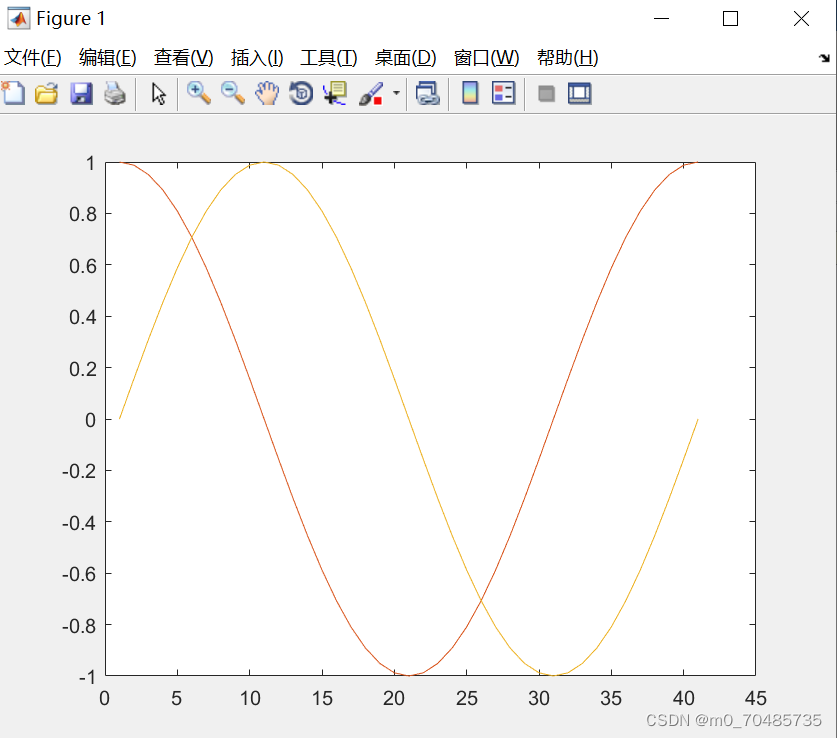Insert a legend into the plot
The height and width of the screenshot is (738, 837).
(x=502, y=93)
